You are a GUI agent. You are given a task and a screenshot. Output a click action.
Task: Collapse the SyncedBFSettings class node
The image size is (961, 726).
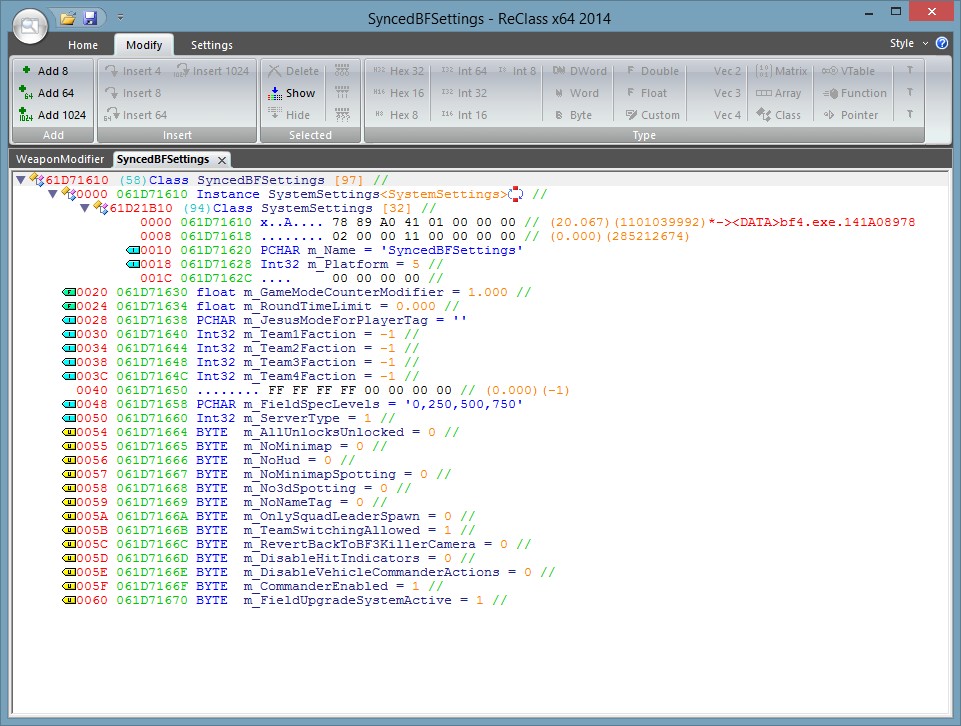click(21, 180)
